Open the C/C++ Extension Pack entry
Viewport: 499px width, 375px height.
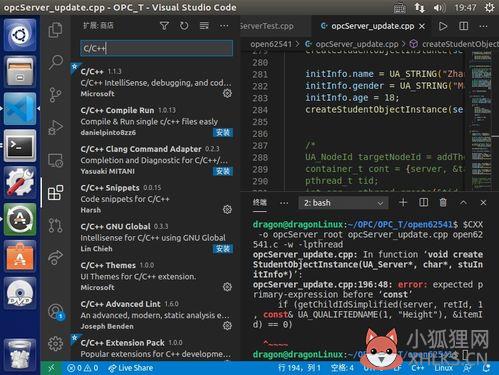pos(155,348)
